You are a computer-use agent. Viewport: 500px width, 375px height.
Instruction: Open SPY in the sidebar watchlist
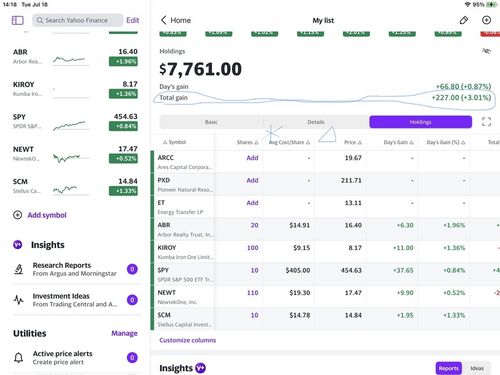coord(75,121)
